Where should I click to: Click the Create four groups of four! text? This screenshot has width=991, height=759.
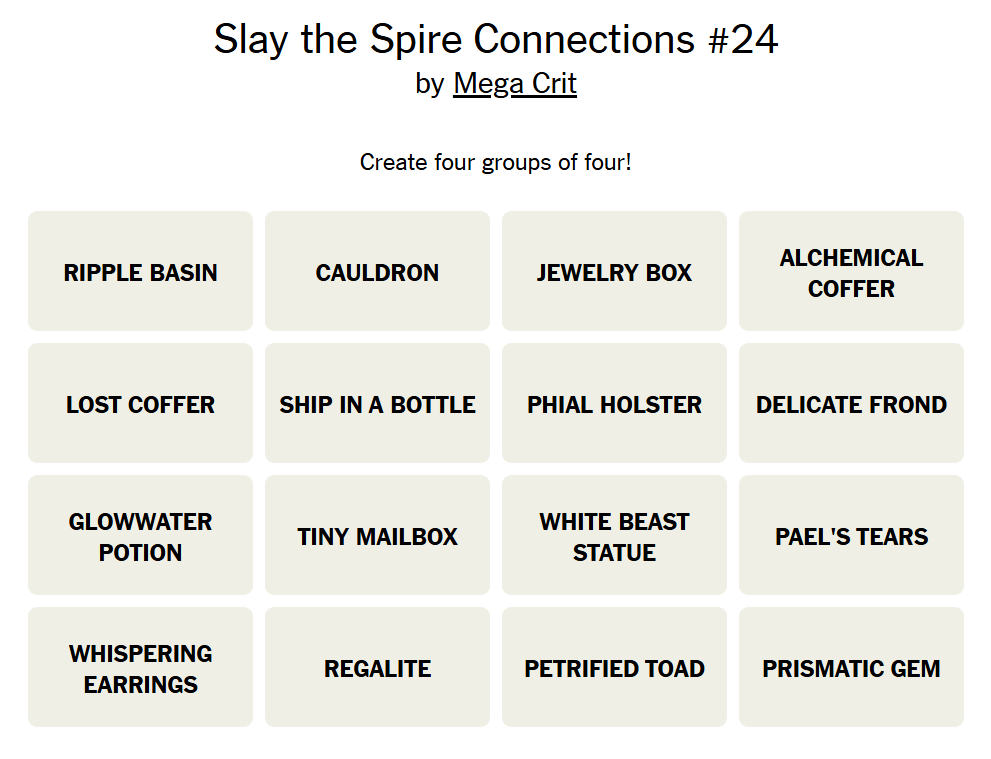(x=496, y=162)
